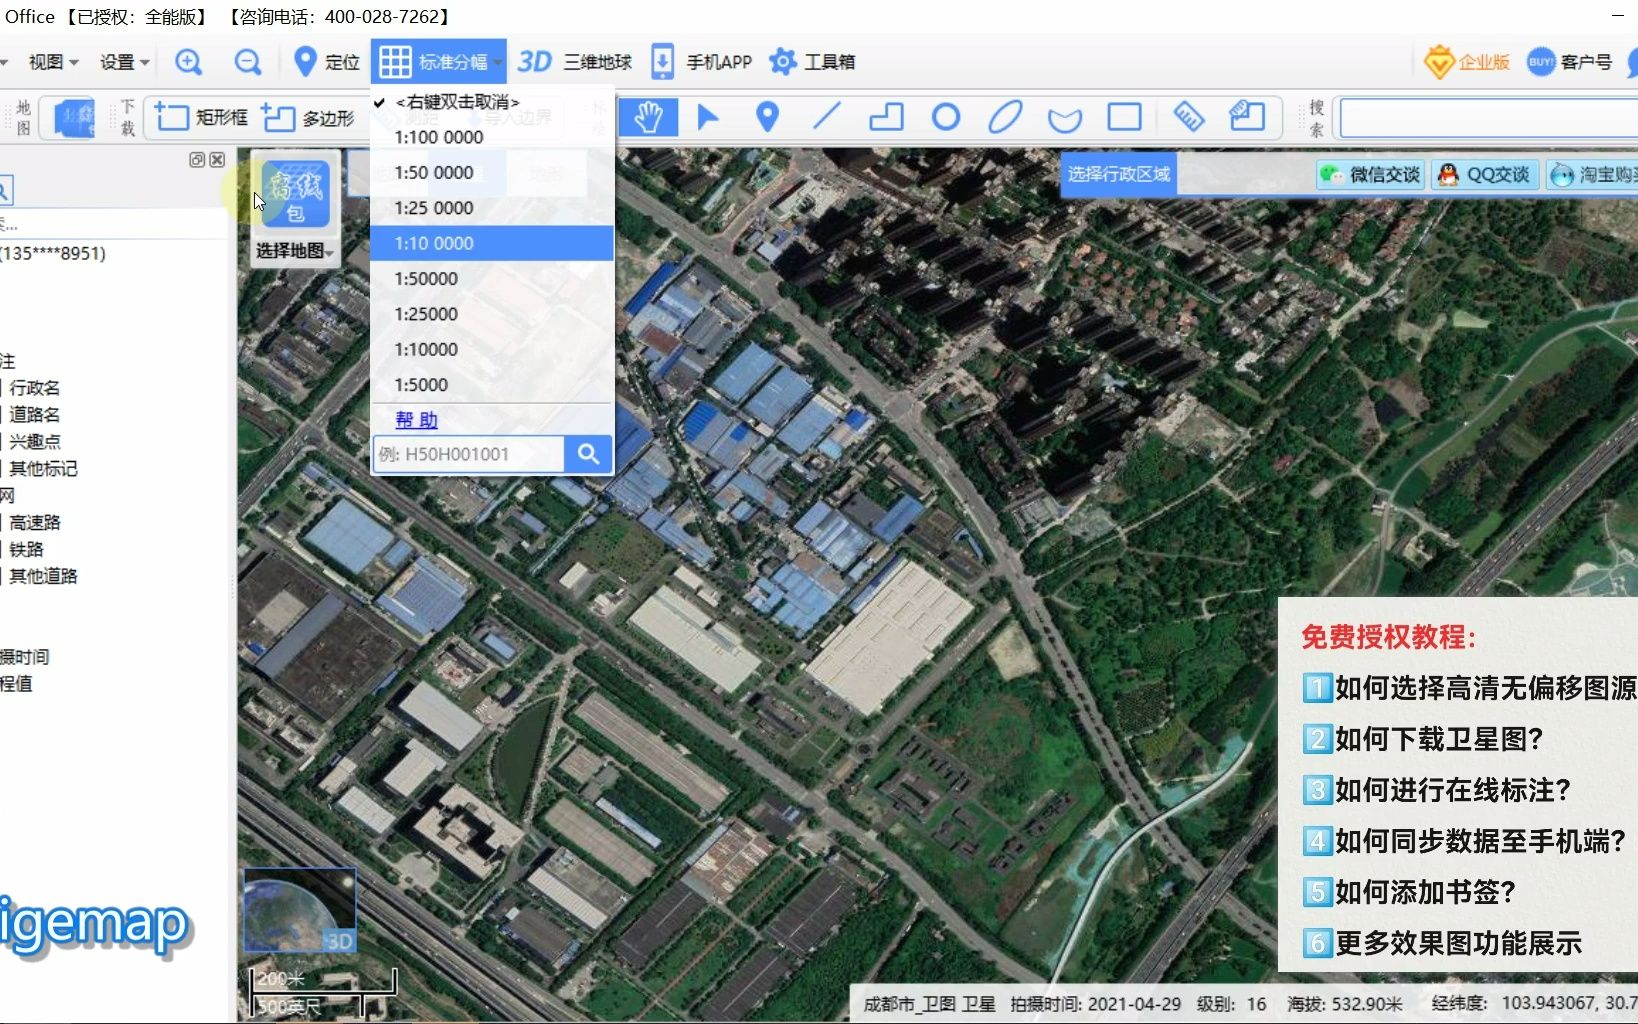The width and height of the screenshot is (1638, 1024).
Task: Choose scale 1:25 0000
Action: pyautogui.click(x=491, y=208)
